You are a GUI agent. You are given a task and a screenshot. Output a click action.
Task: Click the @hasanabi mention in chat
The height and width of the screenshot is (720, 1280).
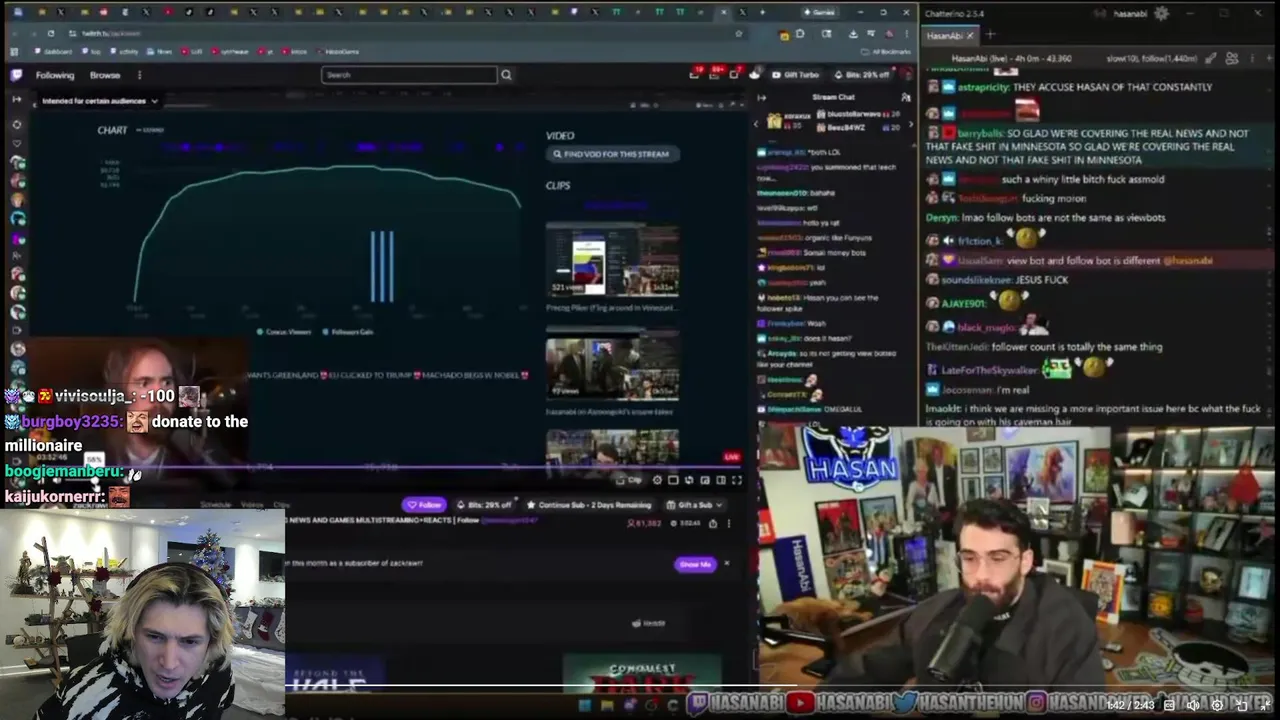1188,260
